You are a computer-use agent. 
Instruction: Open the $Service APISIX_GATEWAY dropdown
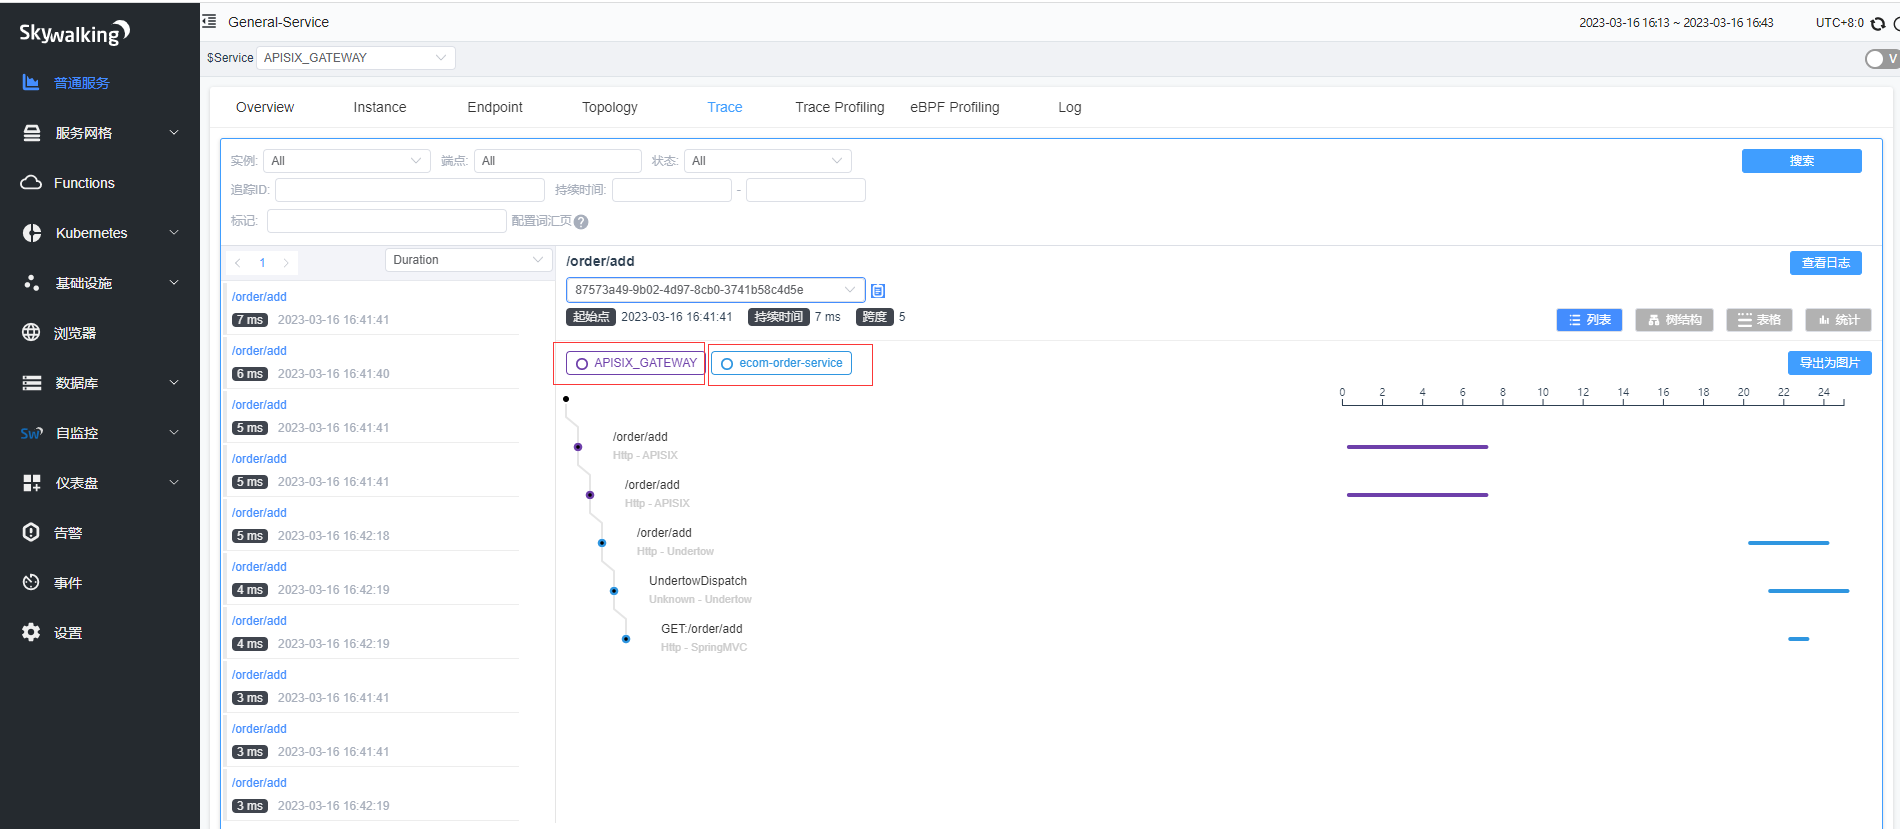click(355, 58)
